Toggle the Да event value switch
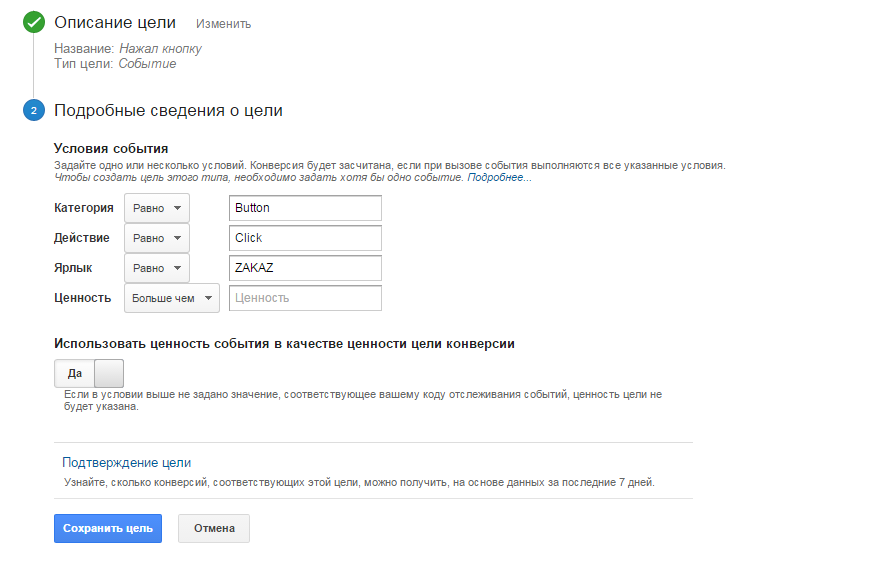The width and height of the screenshot is (873, 585). pos(88,373)
